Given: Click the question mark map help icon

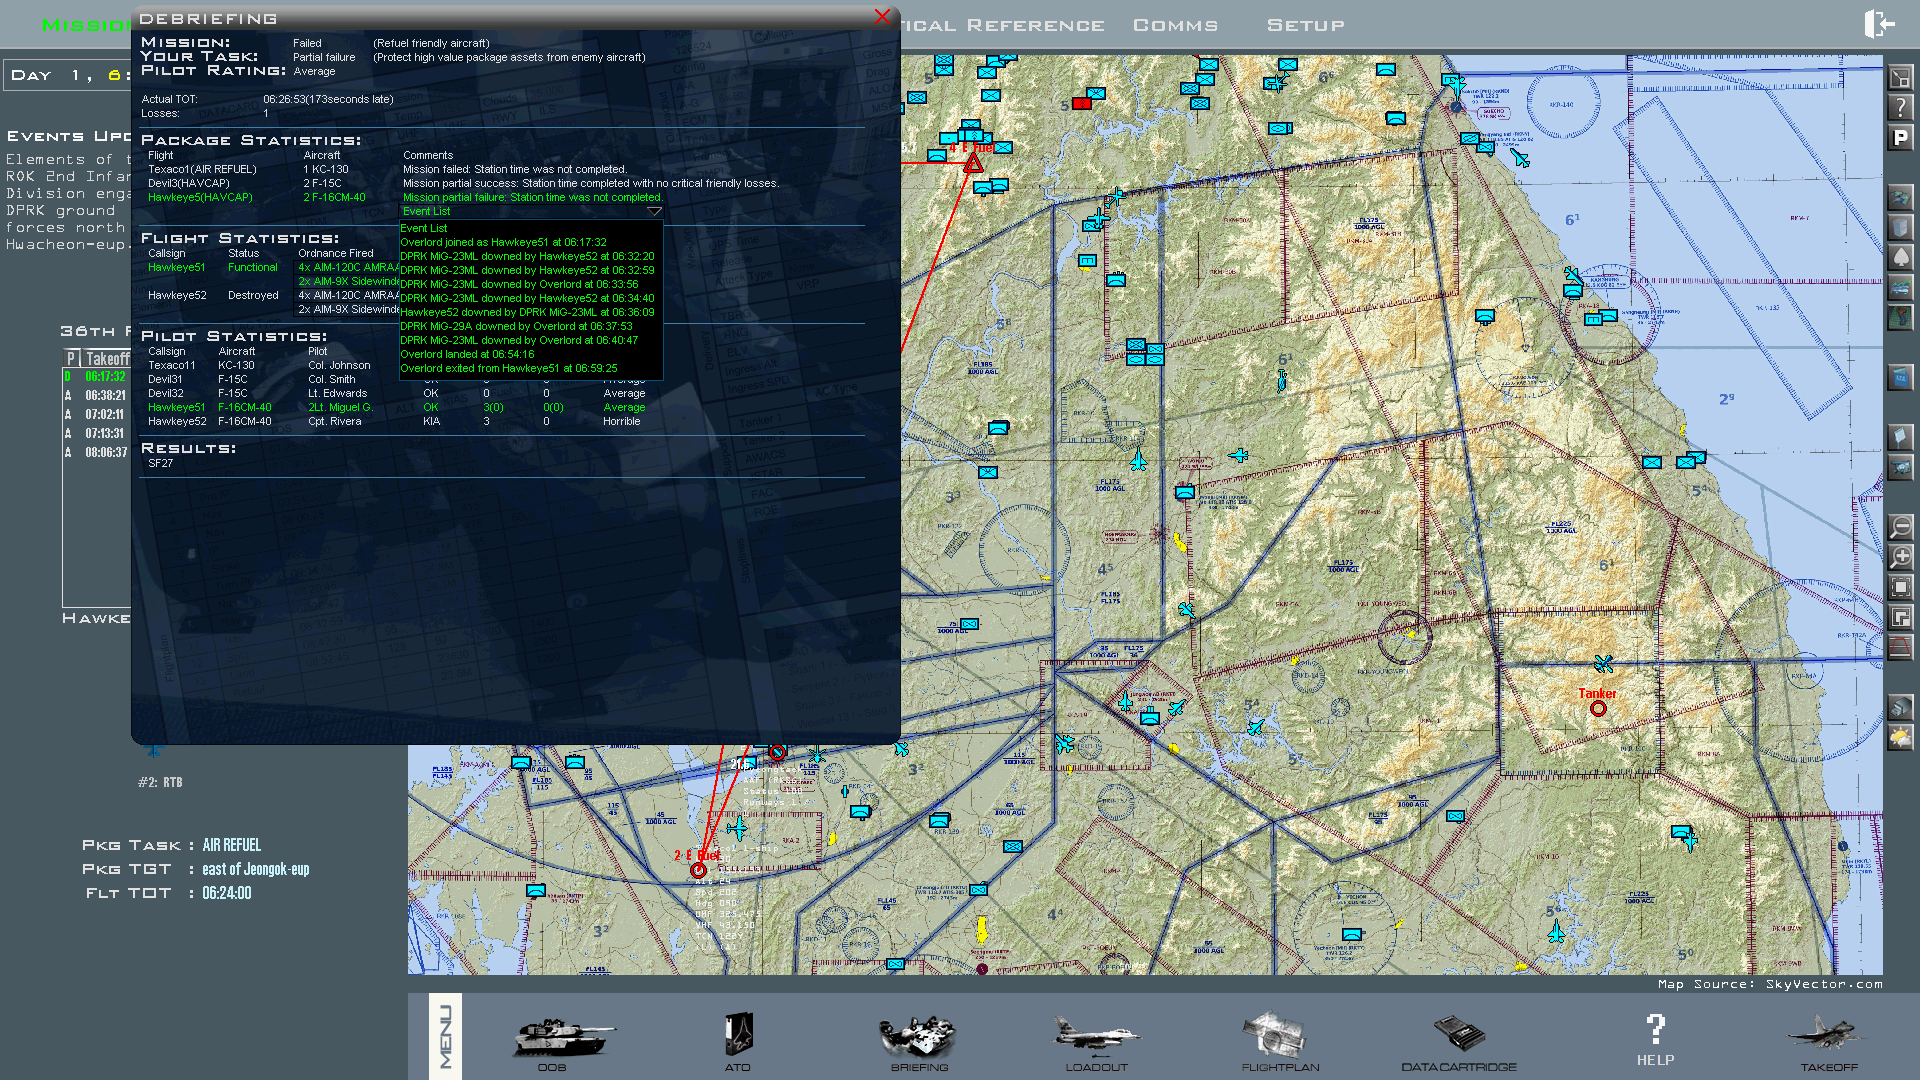Looking at the screenshot, I should tap(1900, 108).
